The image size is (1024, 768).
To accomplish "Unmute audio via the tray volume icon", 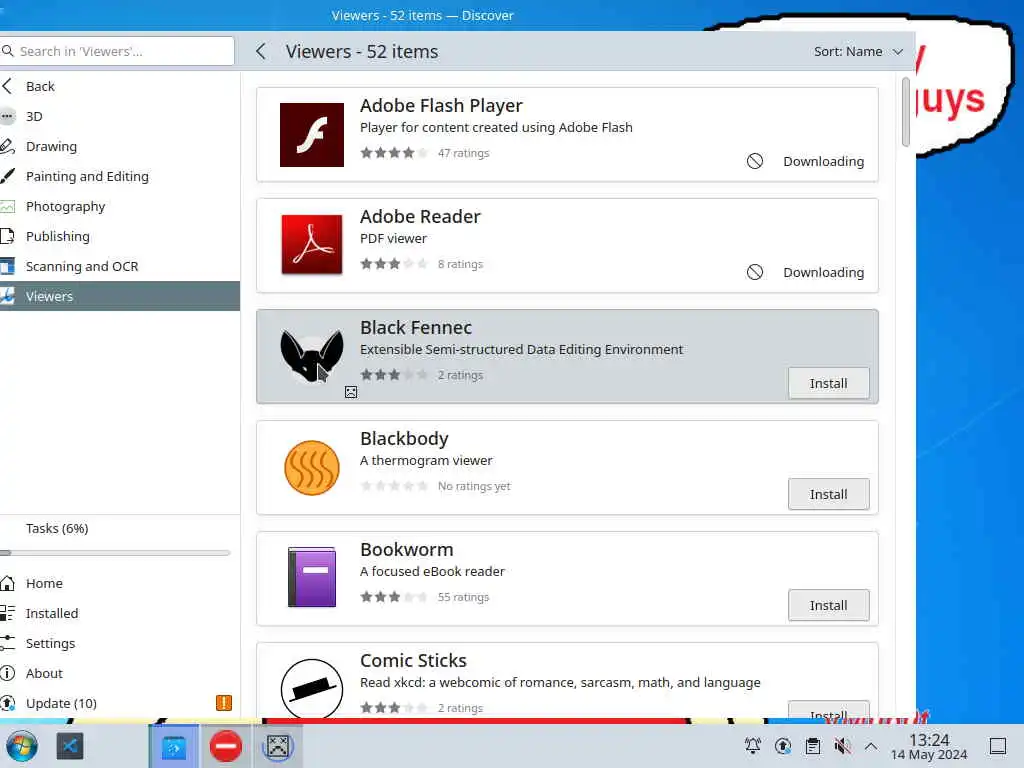I will click(x=842, y=746).
